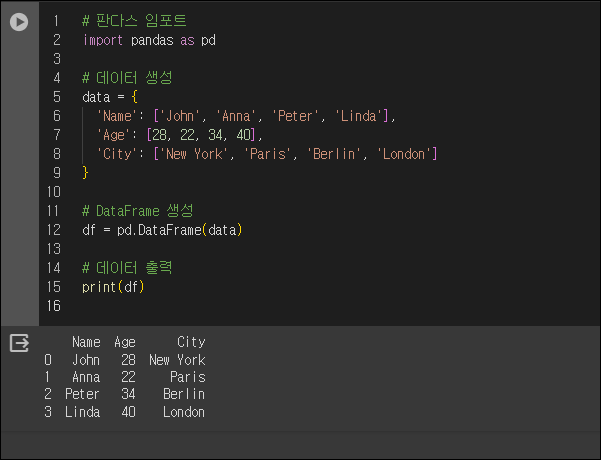This screenshot has width=601, height=460.
Task: Click the 'City' list line in code
Action: pos(267,154)
